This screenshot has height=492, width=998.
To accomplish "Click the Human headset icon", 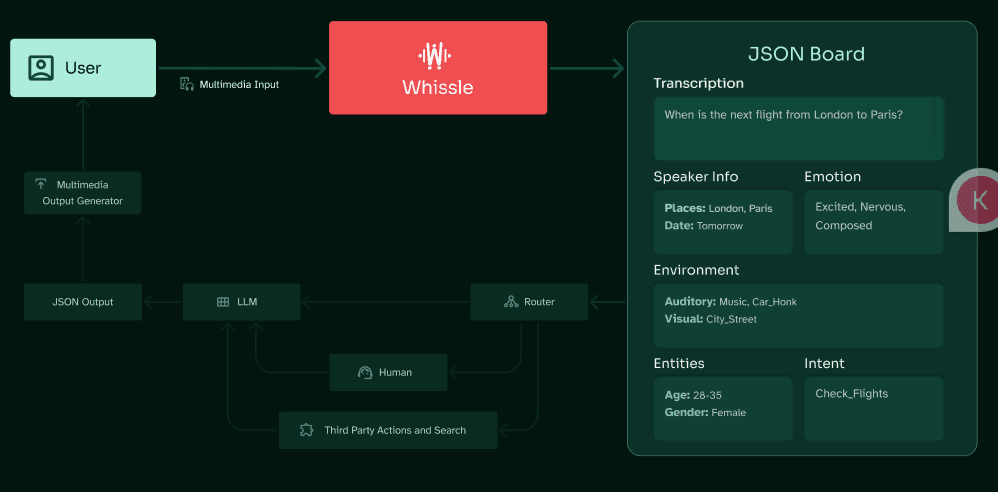I will tap(365, 372).
